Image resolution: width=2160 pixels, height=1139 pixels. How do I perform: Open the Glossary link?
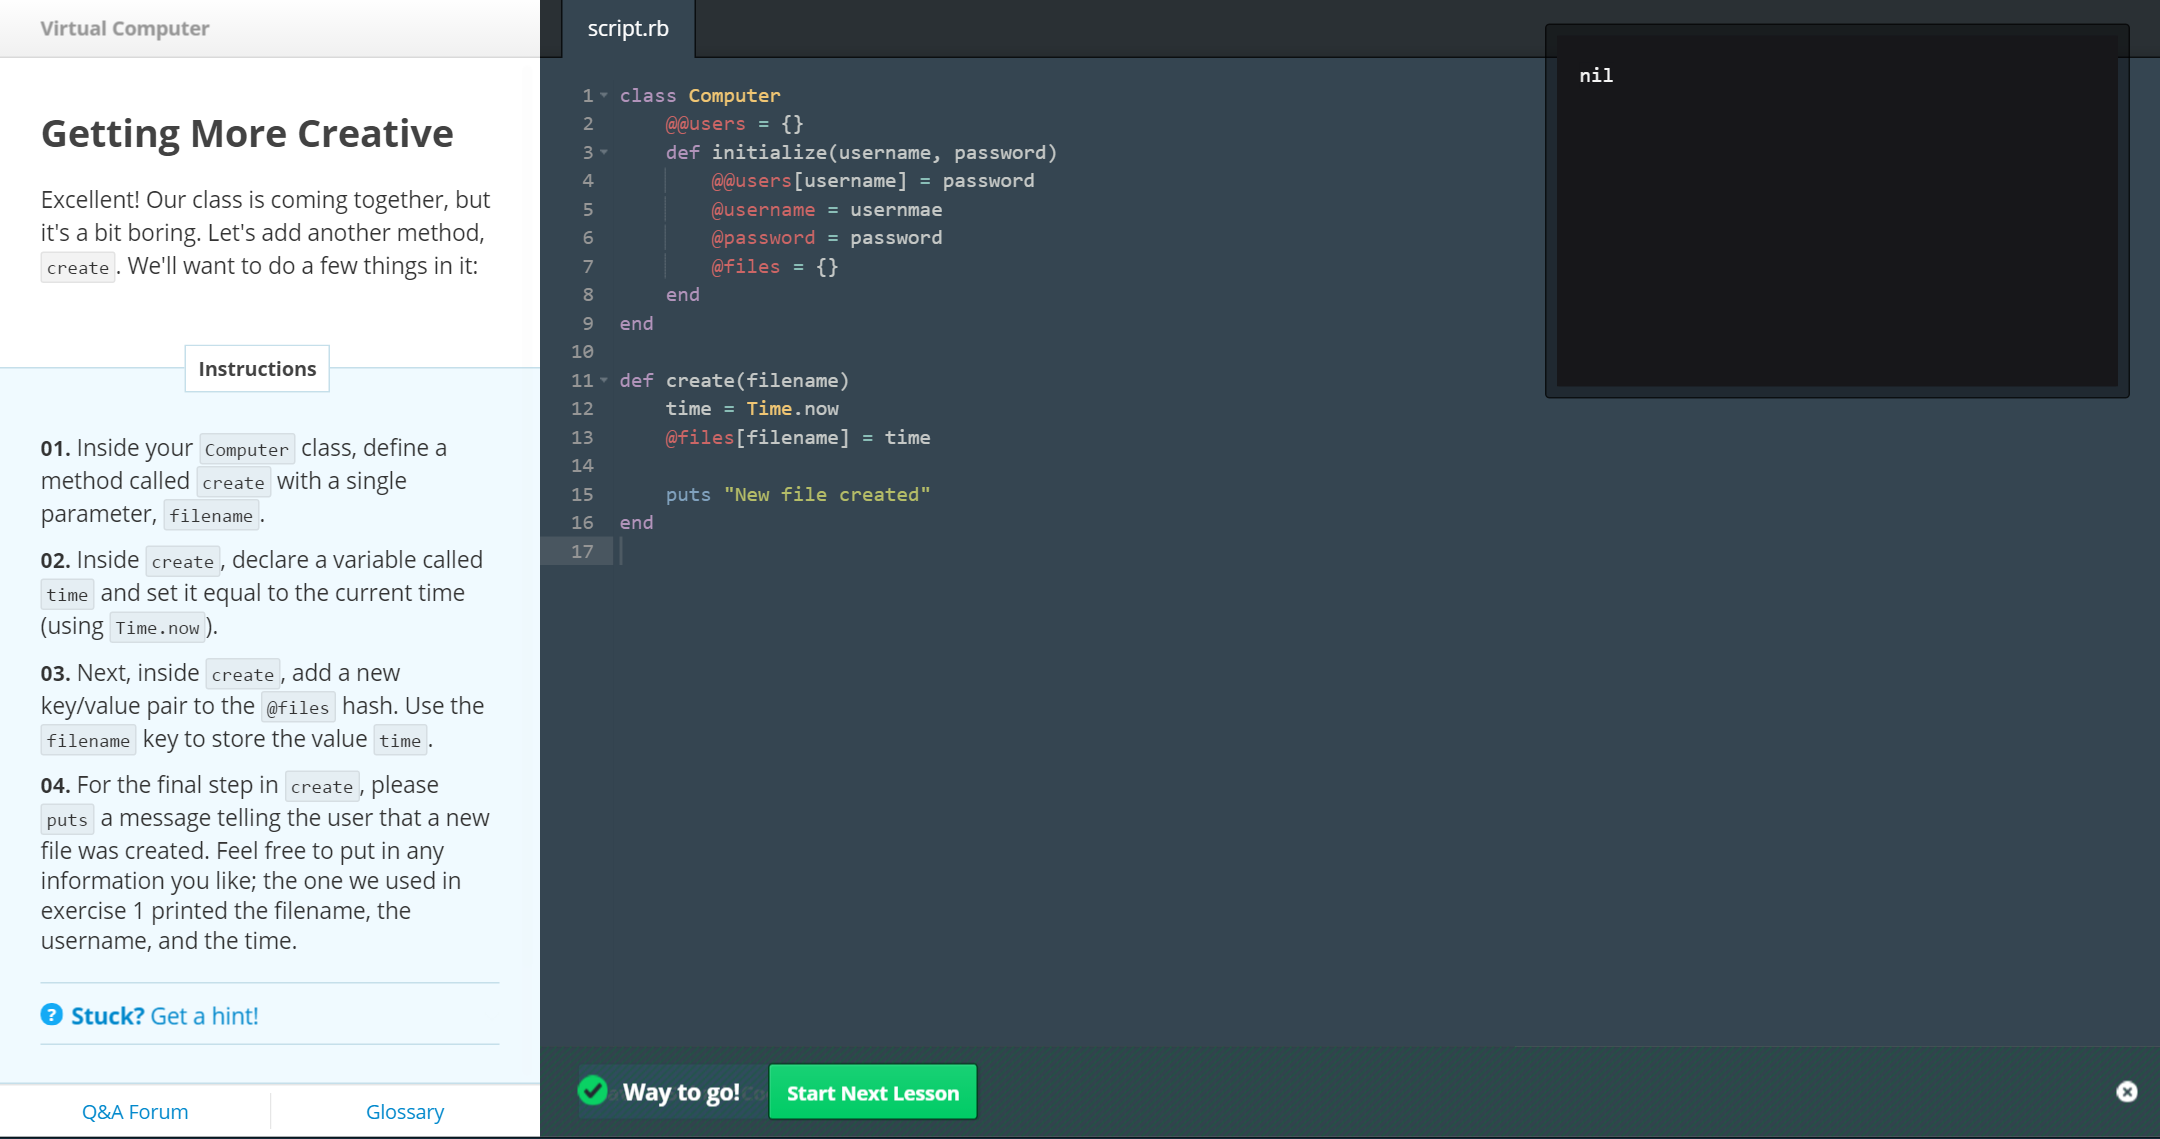(x=405, y=1112)
